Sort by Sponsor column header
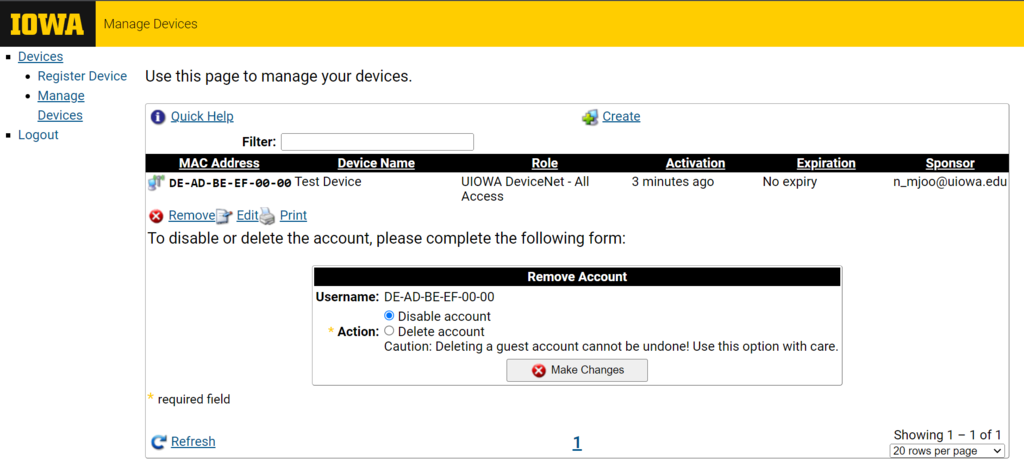The height and width of the screenshot is (472, 1024). pos(950,163)
